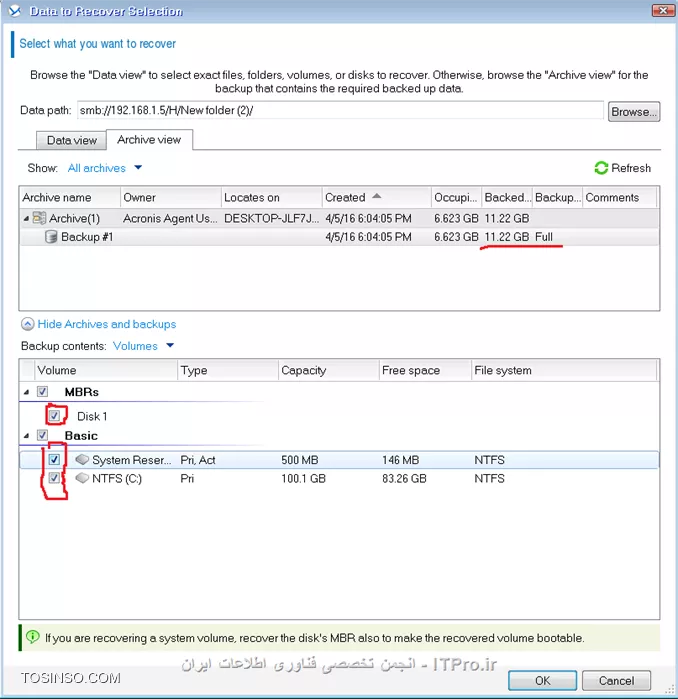Image resolution: width=678 pixels, height=699 pixels.
Task: Click the Owner column header
Action: [x=171, y=197]
